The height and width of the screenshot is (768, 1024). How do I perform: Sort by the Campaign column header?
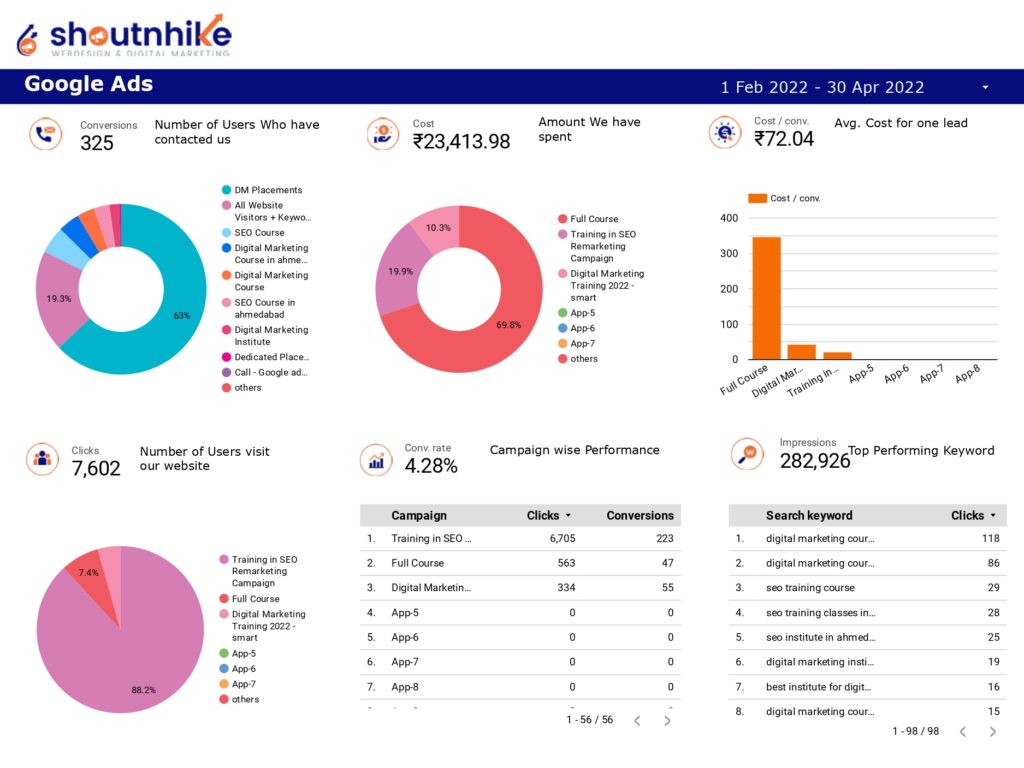point(419,515)
